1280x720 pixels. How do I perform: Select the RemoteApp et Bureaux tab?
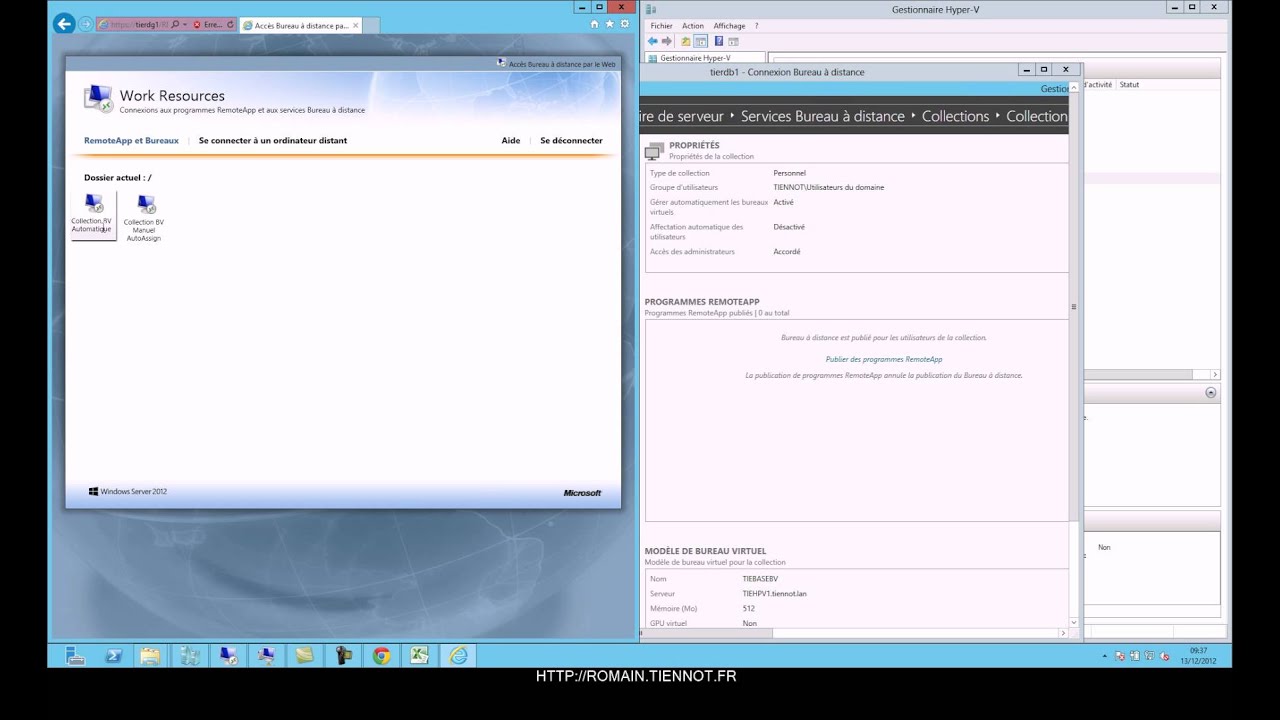coord(131,141)
